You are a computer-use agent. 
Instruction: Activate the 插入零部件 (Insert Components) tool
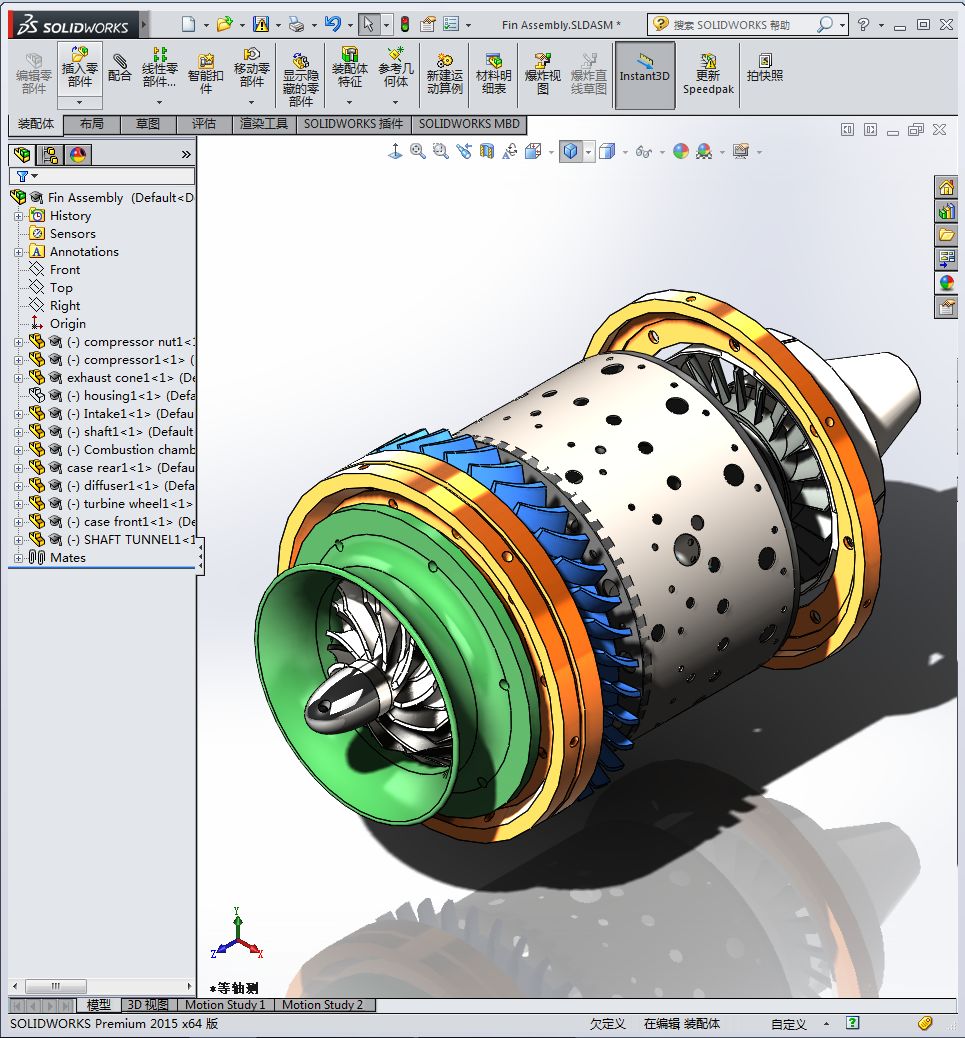(x=80, y=70)
